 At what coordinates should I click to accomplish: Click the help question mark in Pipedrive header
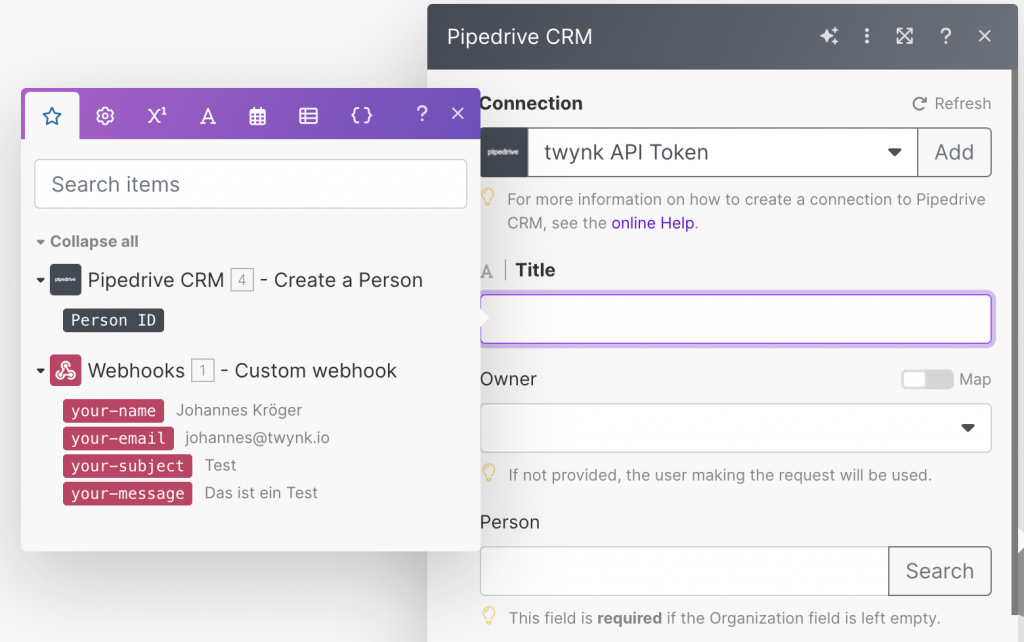pos(945,37)
